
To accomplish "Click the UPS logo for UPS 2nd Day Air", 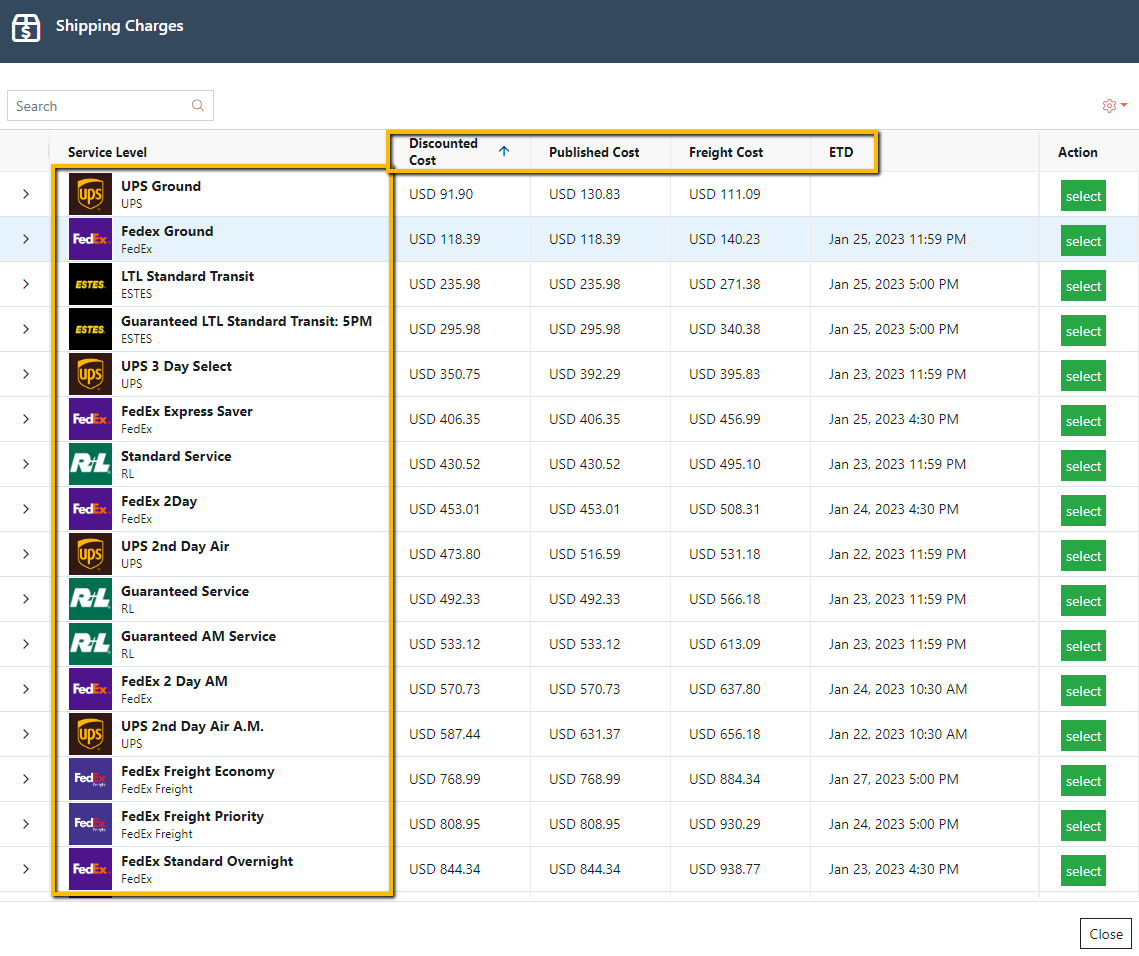I will (x=90, y=554).
